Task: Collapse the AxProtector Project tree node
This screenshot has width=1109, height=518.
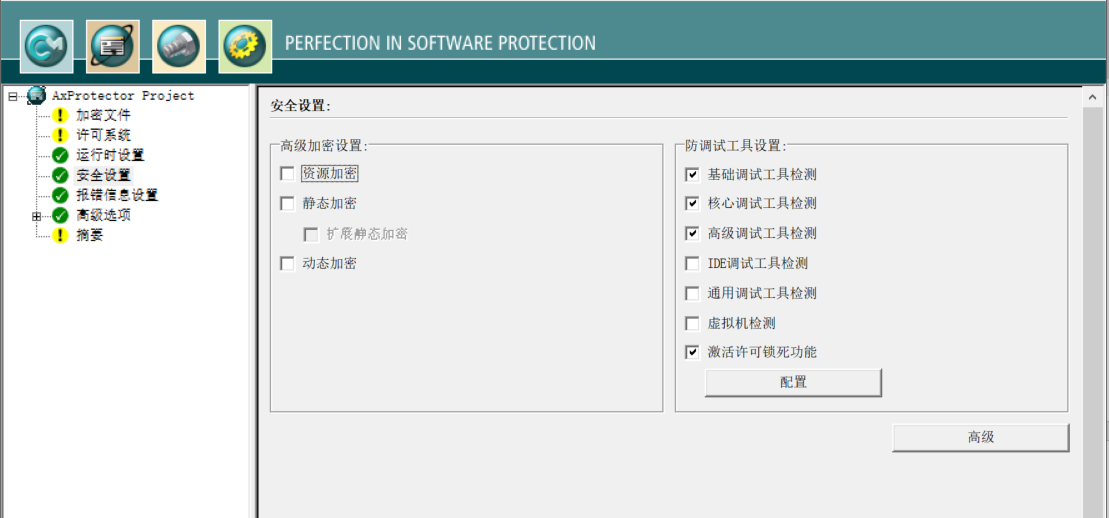Action: coord(13,97)
